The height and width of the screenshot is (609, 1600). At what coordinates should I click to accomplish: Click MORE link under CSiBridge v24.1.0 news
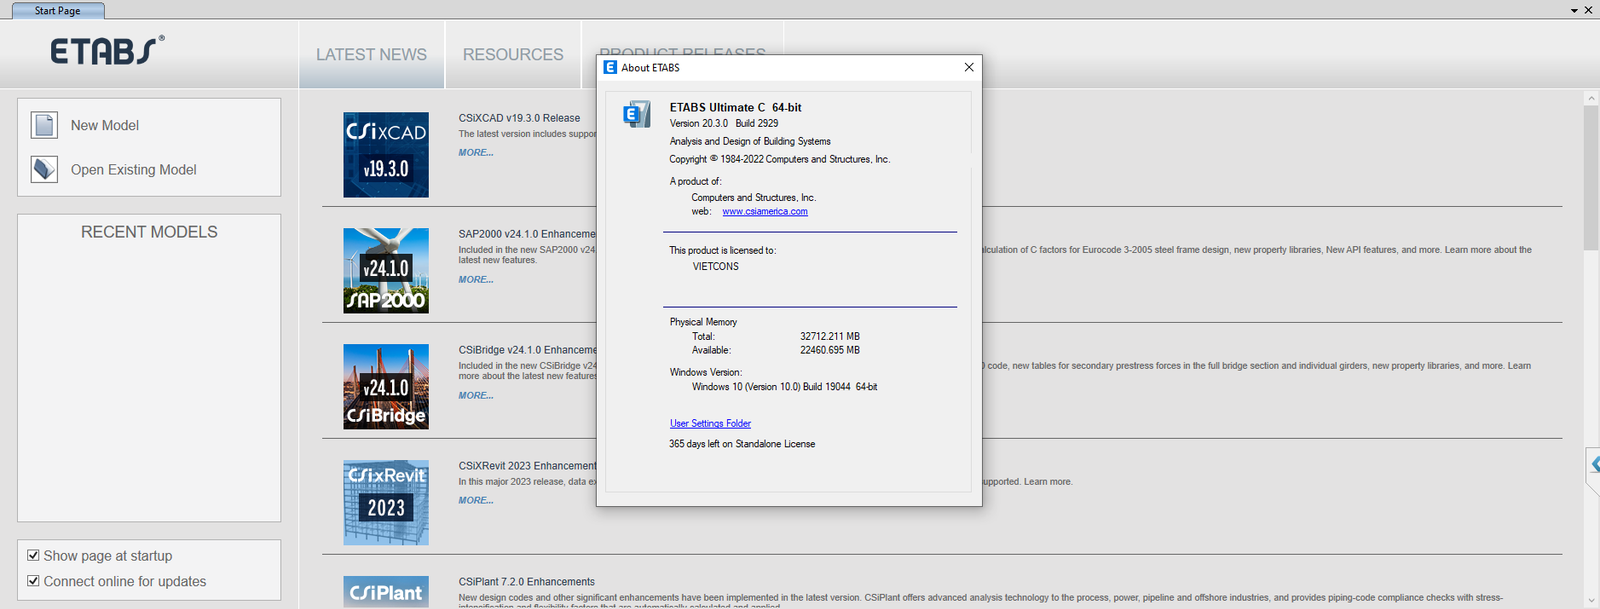476,395
